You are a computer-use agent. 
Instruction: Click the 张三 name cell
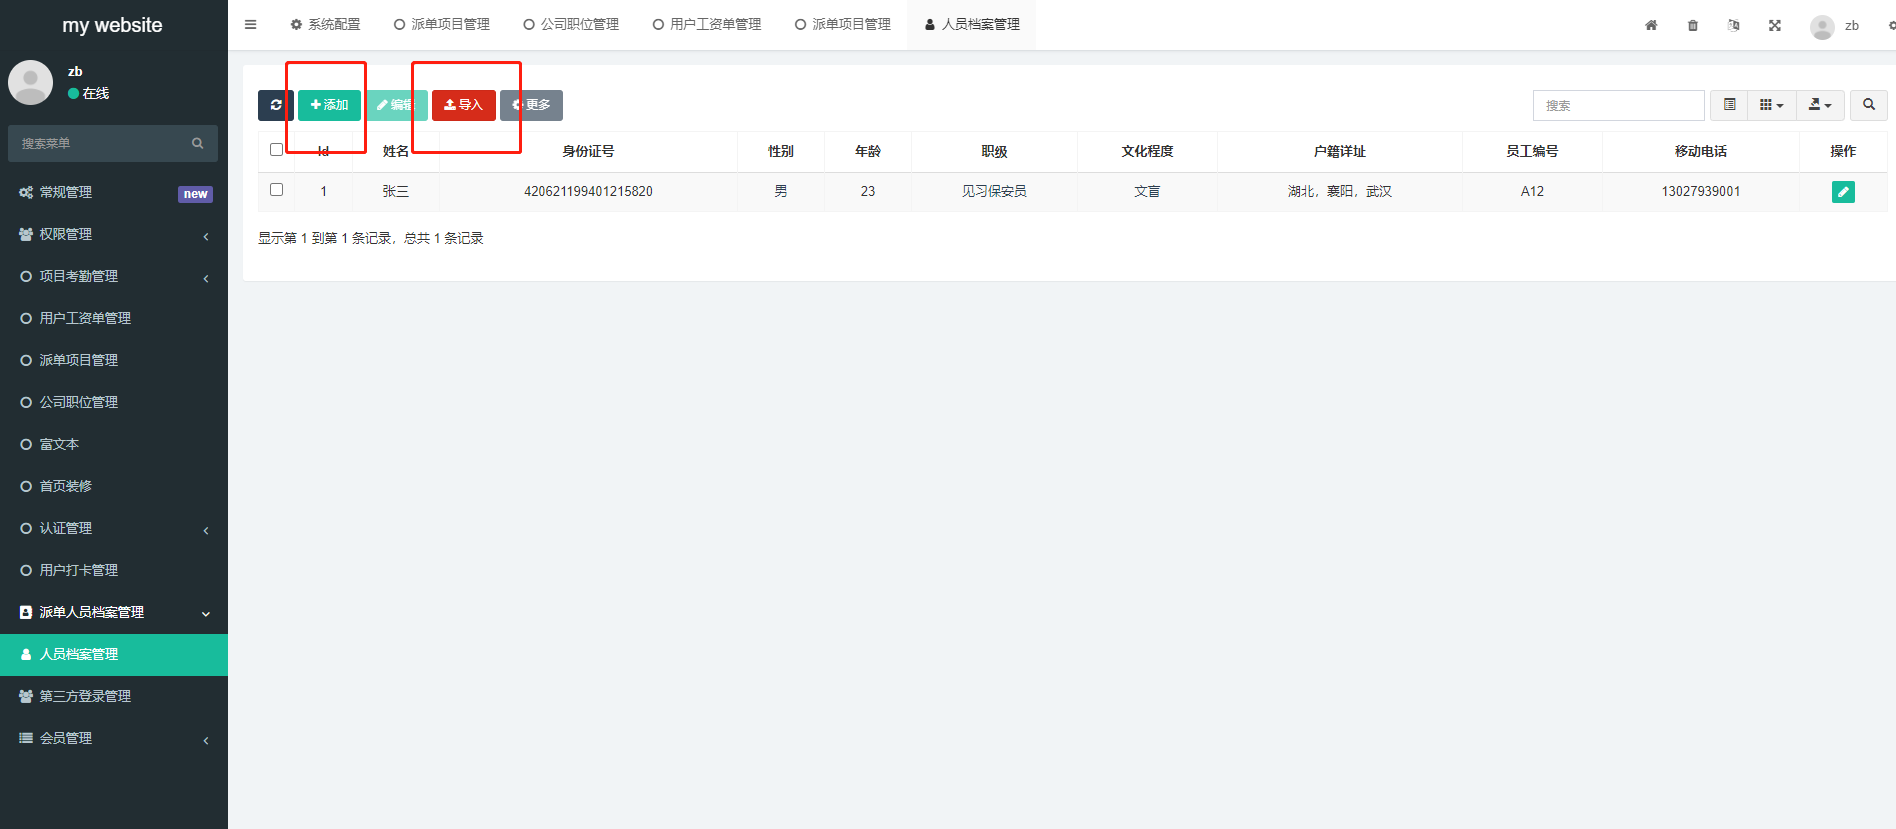click(x=396, y=191)
